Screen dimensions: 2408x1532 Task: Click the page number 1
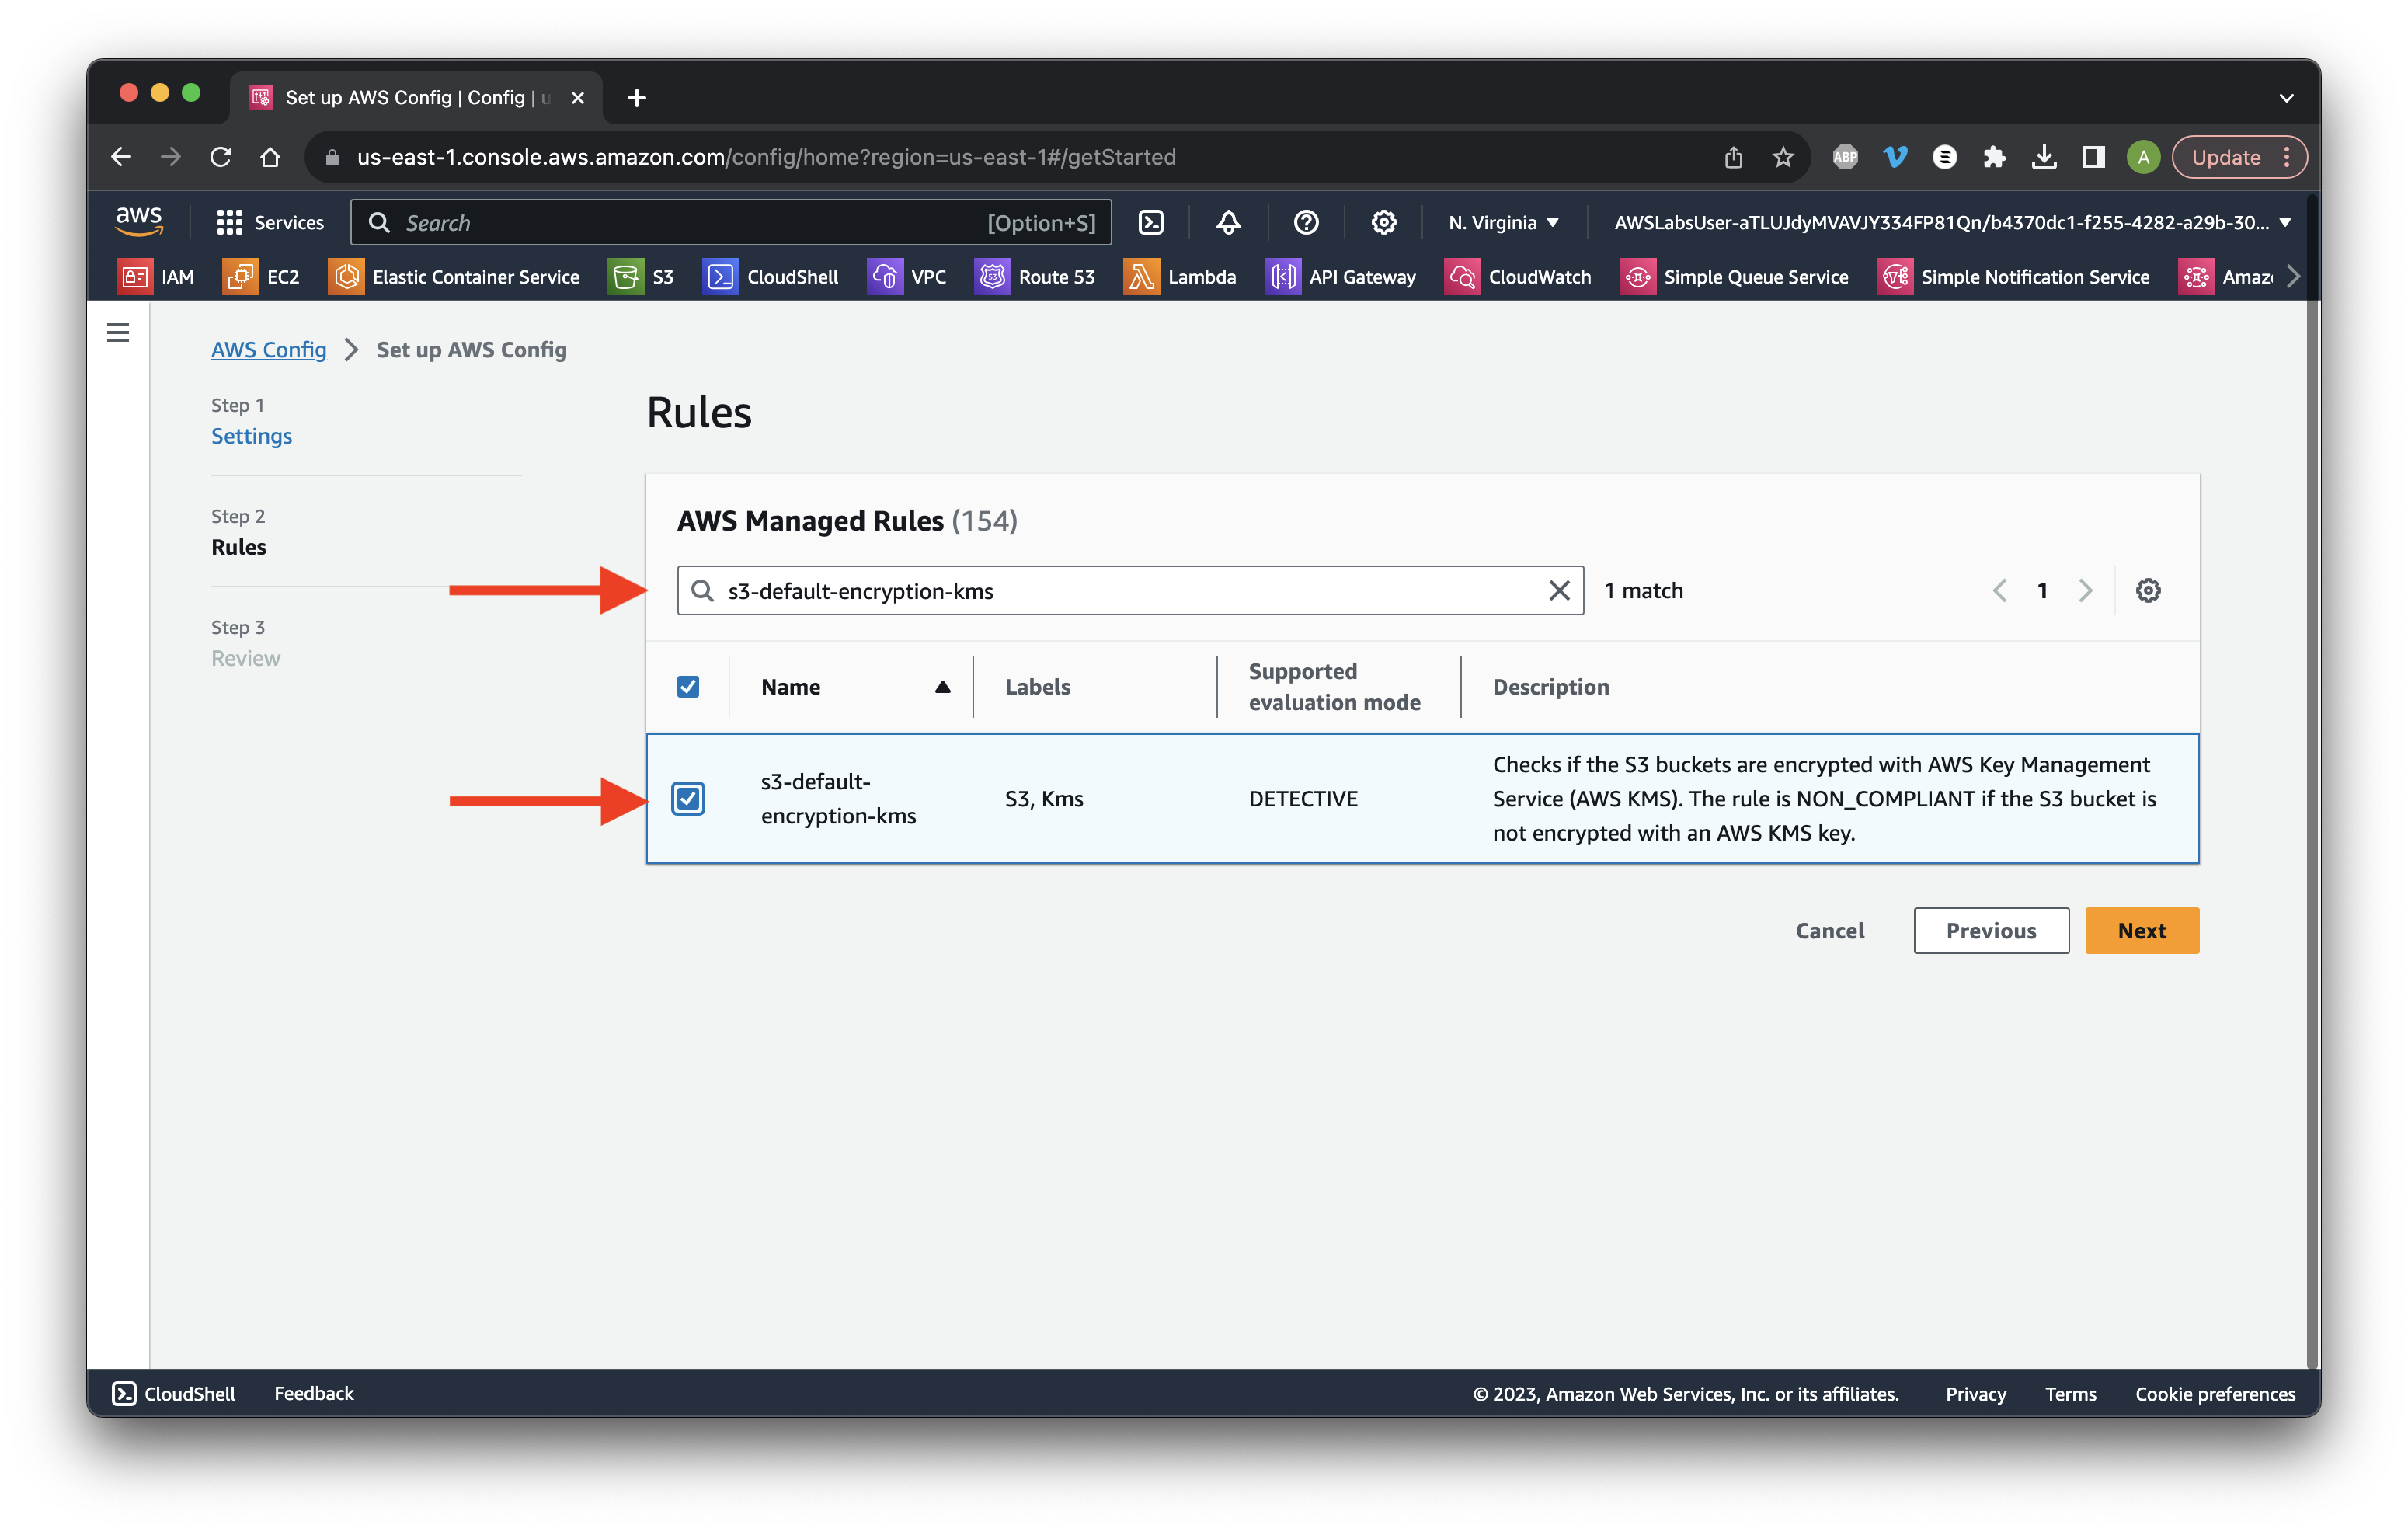2042,591
